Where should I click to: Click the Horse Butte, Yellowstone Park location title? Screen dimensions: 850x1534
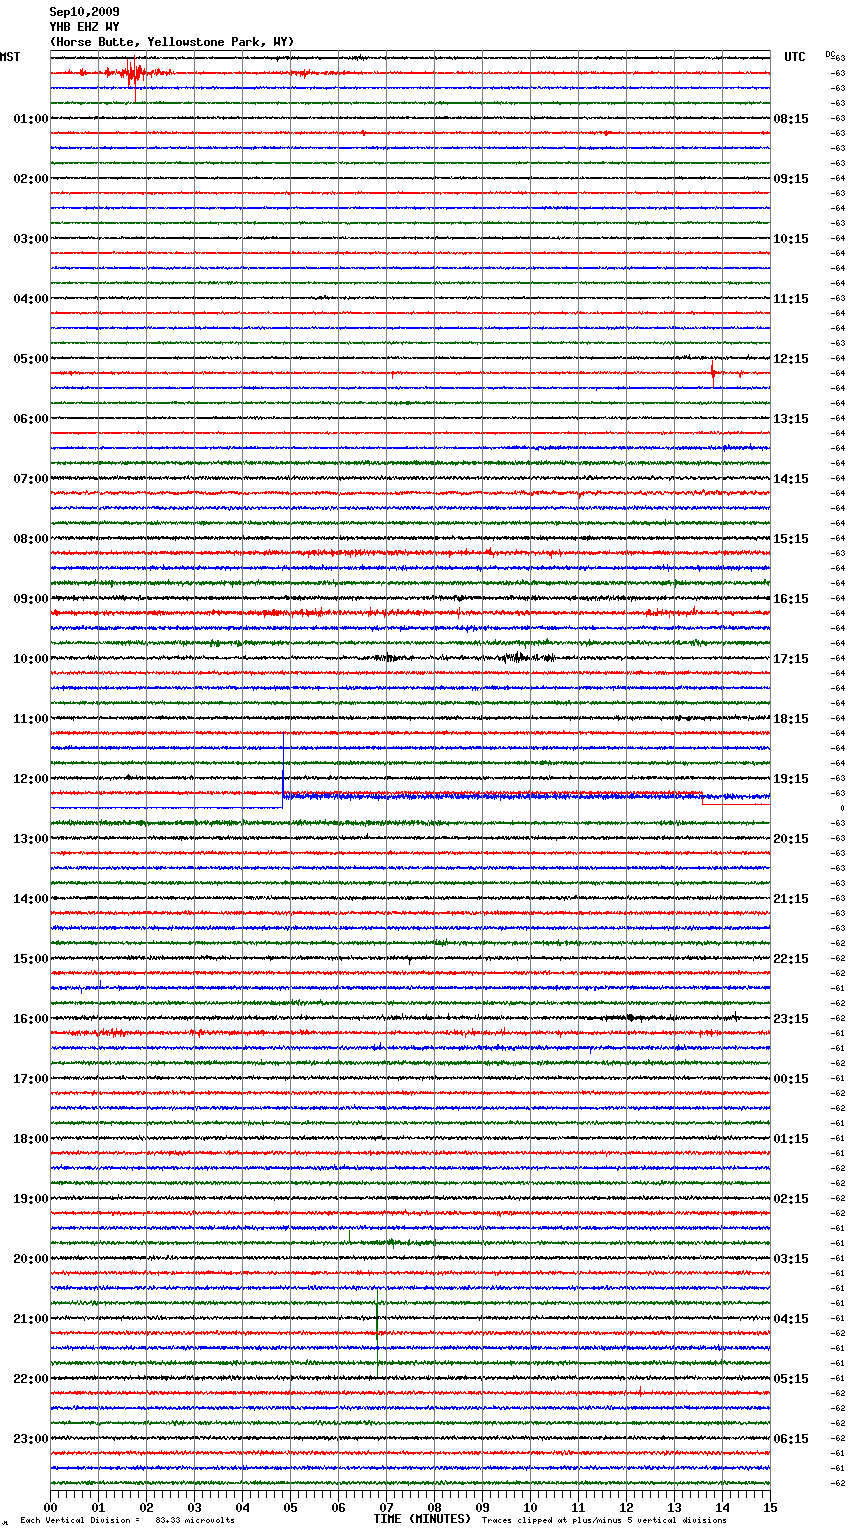pos(172,42)
